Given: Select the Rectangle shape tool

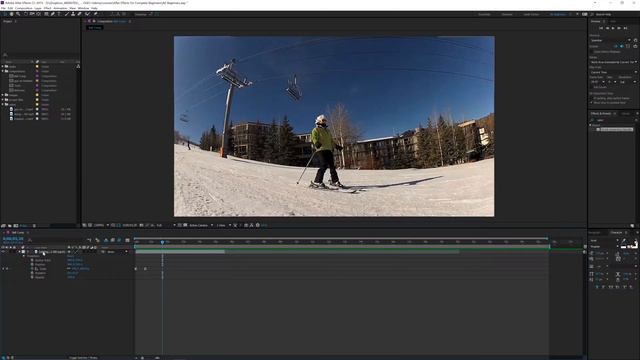Looking at the screenshot, I should 46,14.
